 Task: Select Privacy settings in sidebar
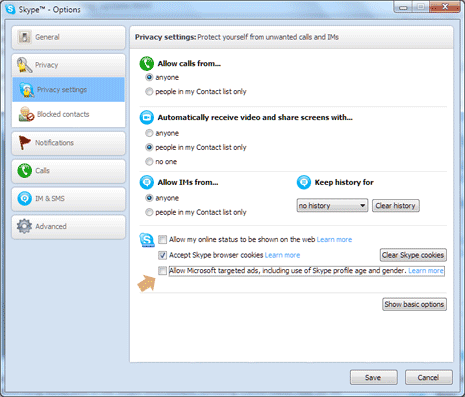(69, 90)
